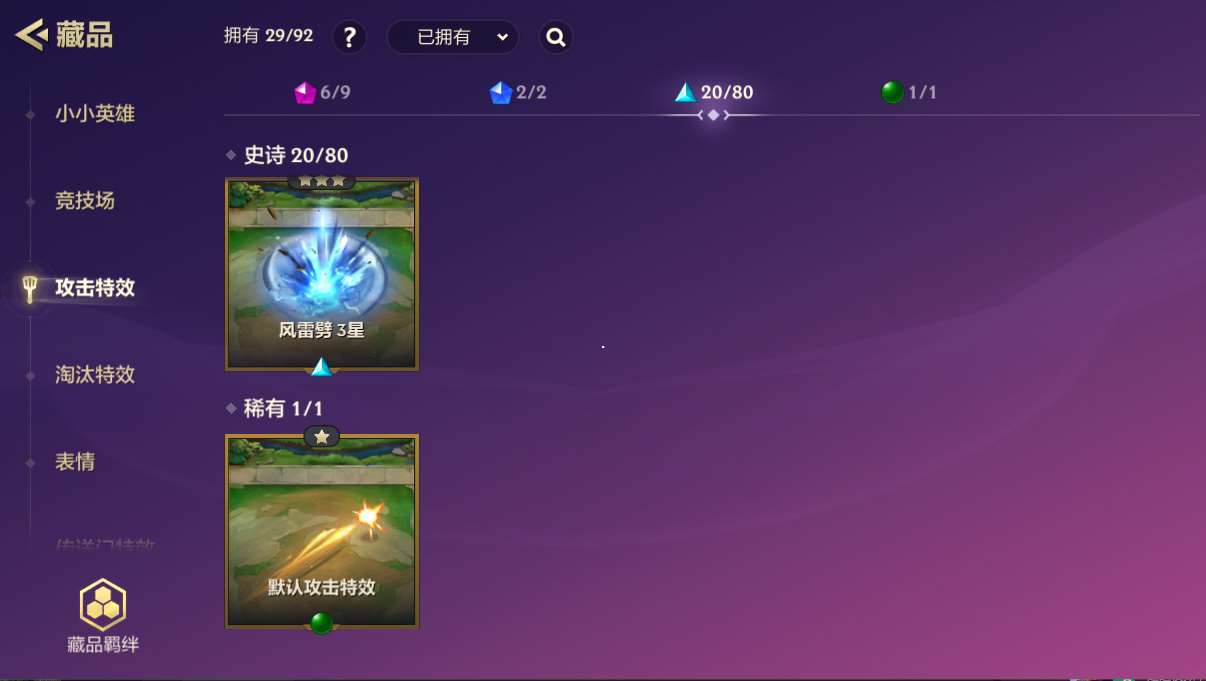The image size is (1206, 681).
Task: Click the three-star badge above 风雷劈
Action: [x=322, y=181]
